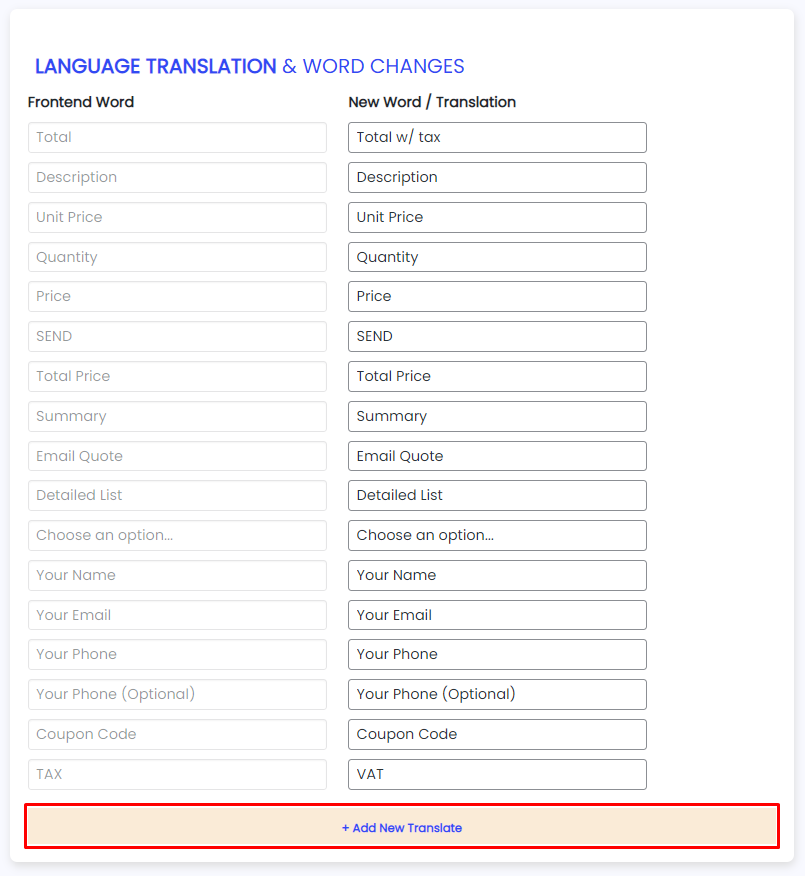
Task: Click the Add New Translate button
Action: (402, 826)
